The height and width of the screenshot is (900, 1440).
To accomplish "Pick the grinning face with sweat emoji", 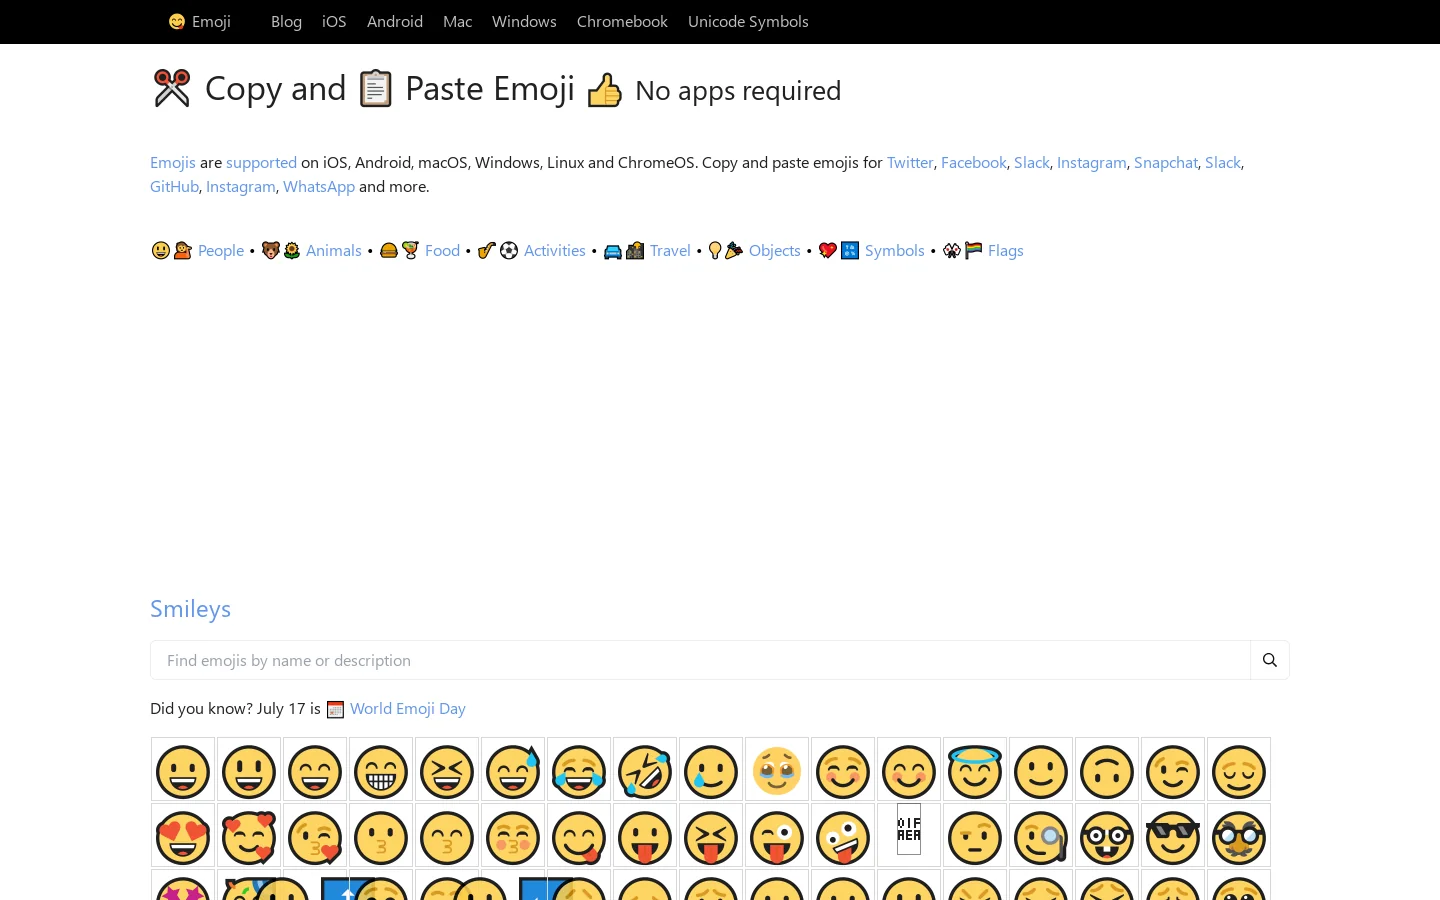I will pyautogui.click(x=513, y=770).
